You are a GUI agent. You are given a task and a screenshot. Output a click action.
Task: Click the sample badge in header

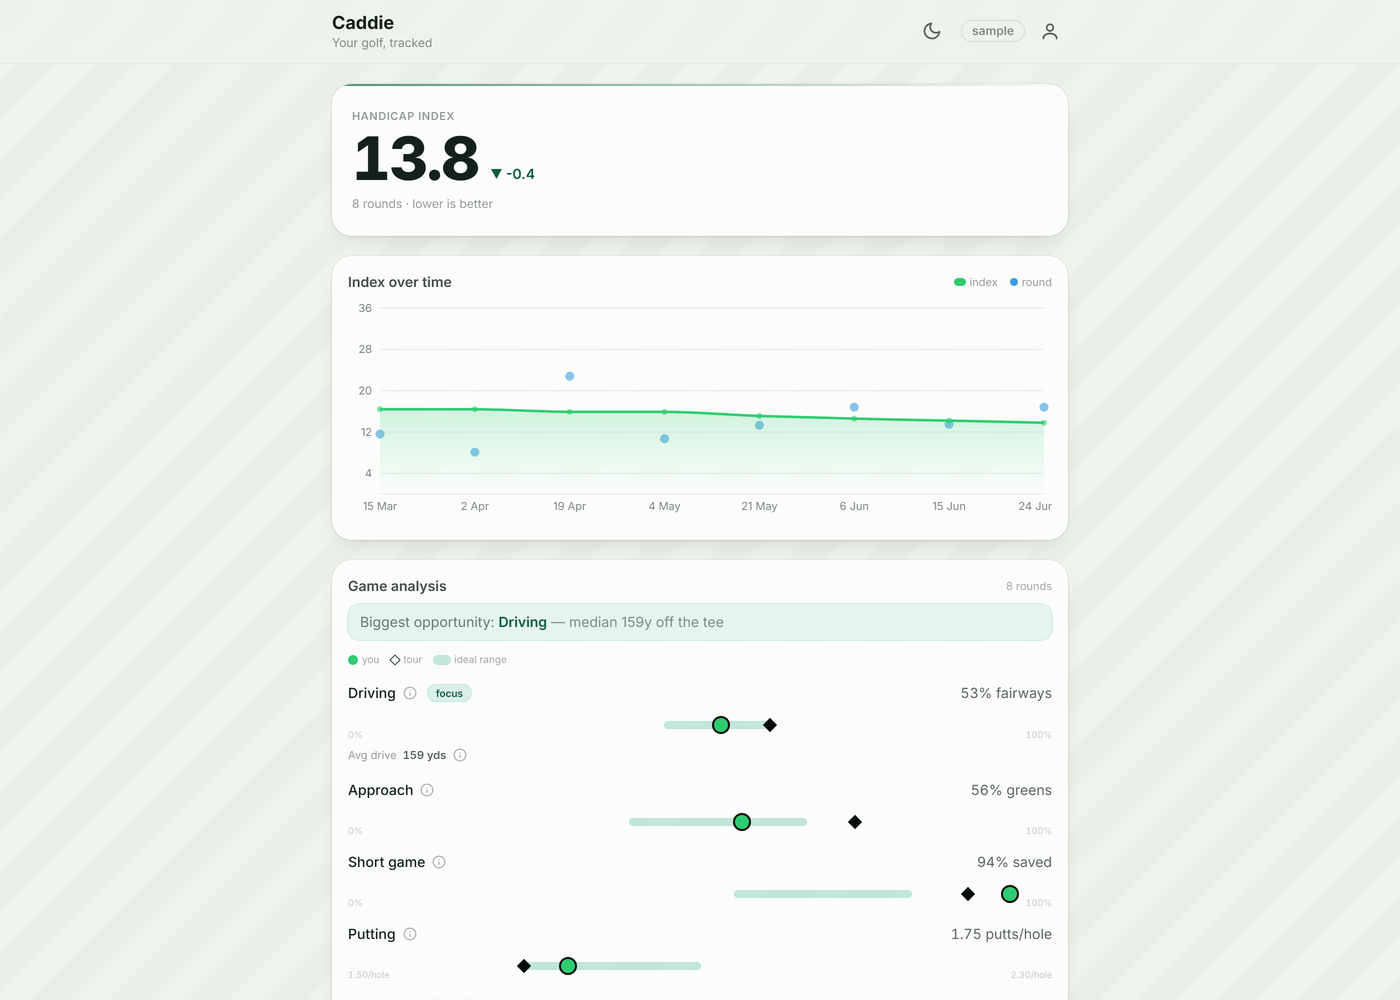click(993, 31)
